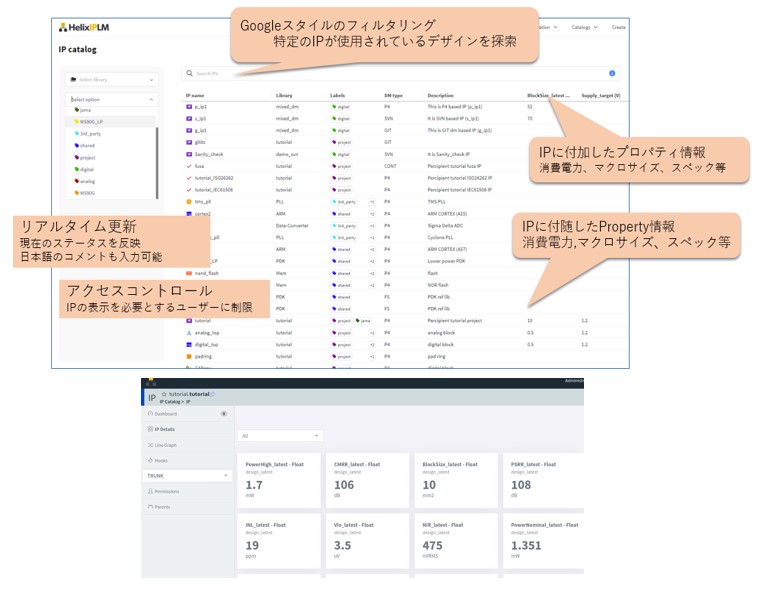The height and width of the screenshot is (604, 767).
Task: Follow the IP Catalog breadcrumb link
Action: tap(170, 402)
